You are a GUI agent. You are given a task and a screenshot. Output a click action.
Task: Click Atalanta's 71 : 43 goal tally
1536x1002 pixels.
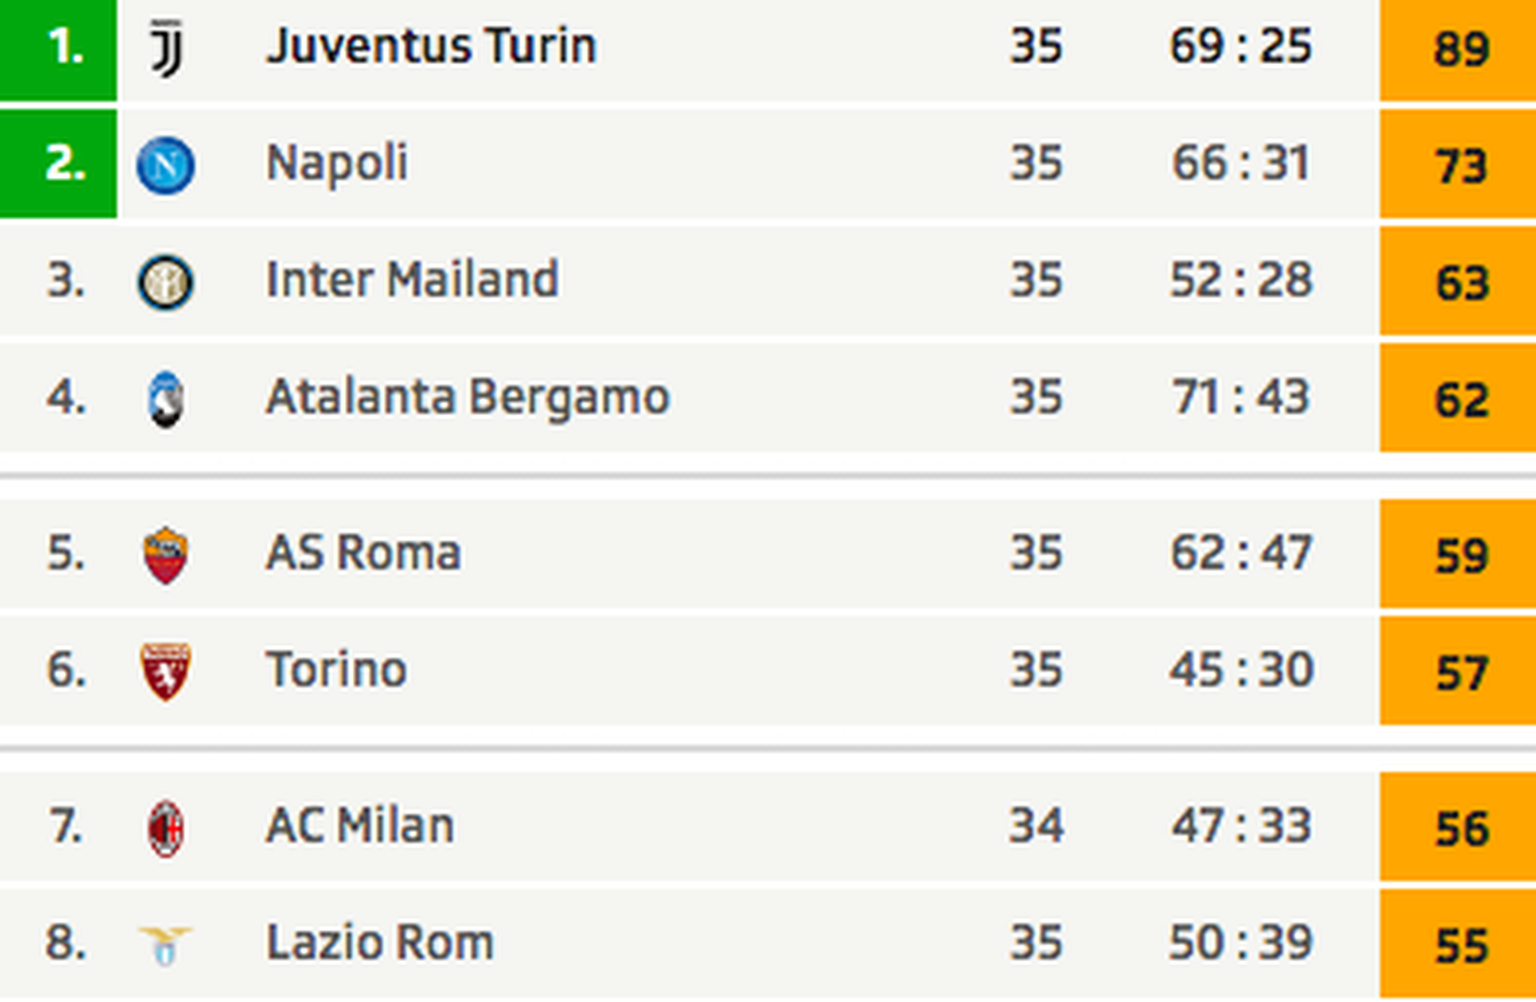1240,398
